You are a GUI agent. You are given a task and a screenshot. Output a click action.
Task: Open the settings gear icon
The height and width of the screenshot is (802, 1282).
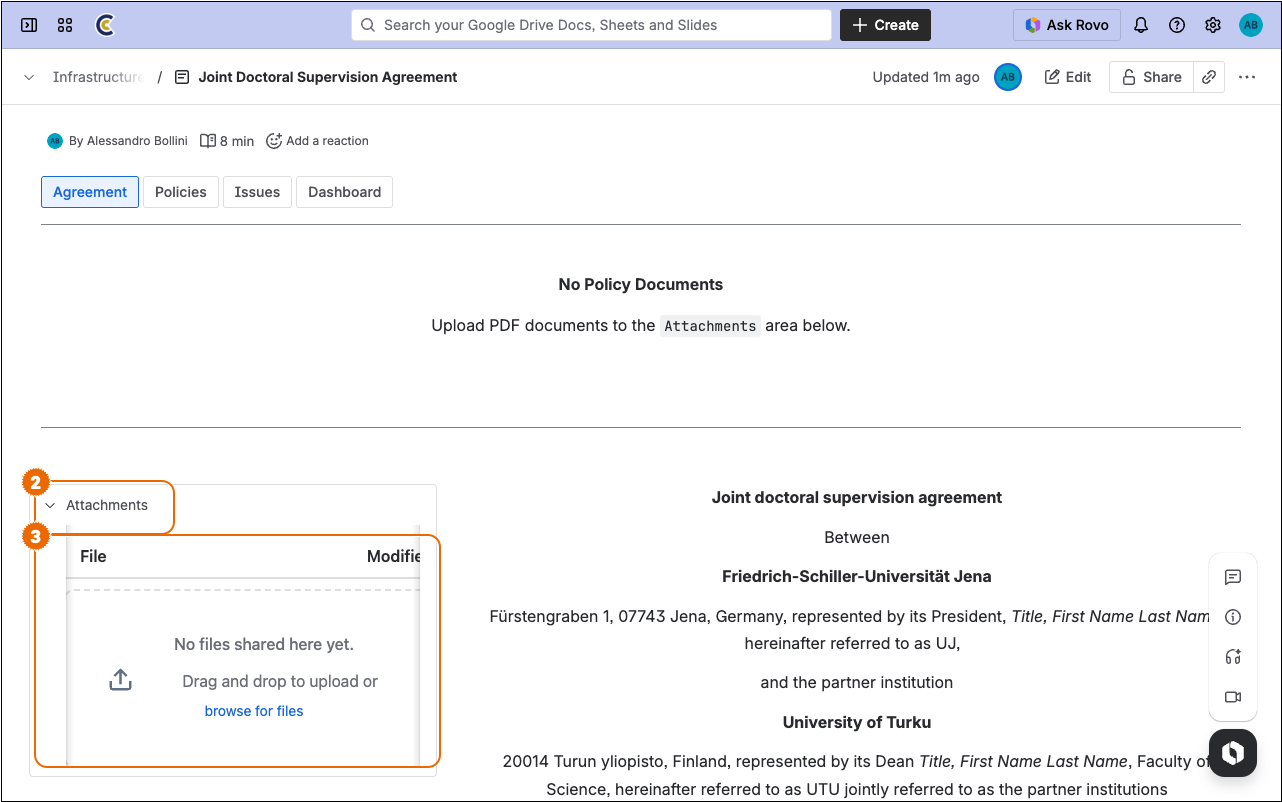pos(1213,25)
